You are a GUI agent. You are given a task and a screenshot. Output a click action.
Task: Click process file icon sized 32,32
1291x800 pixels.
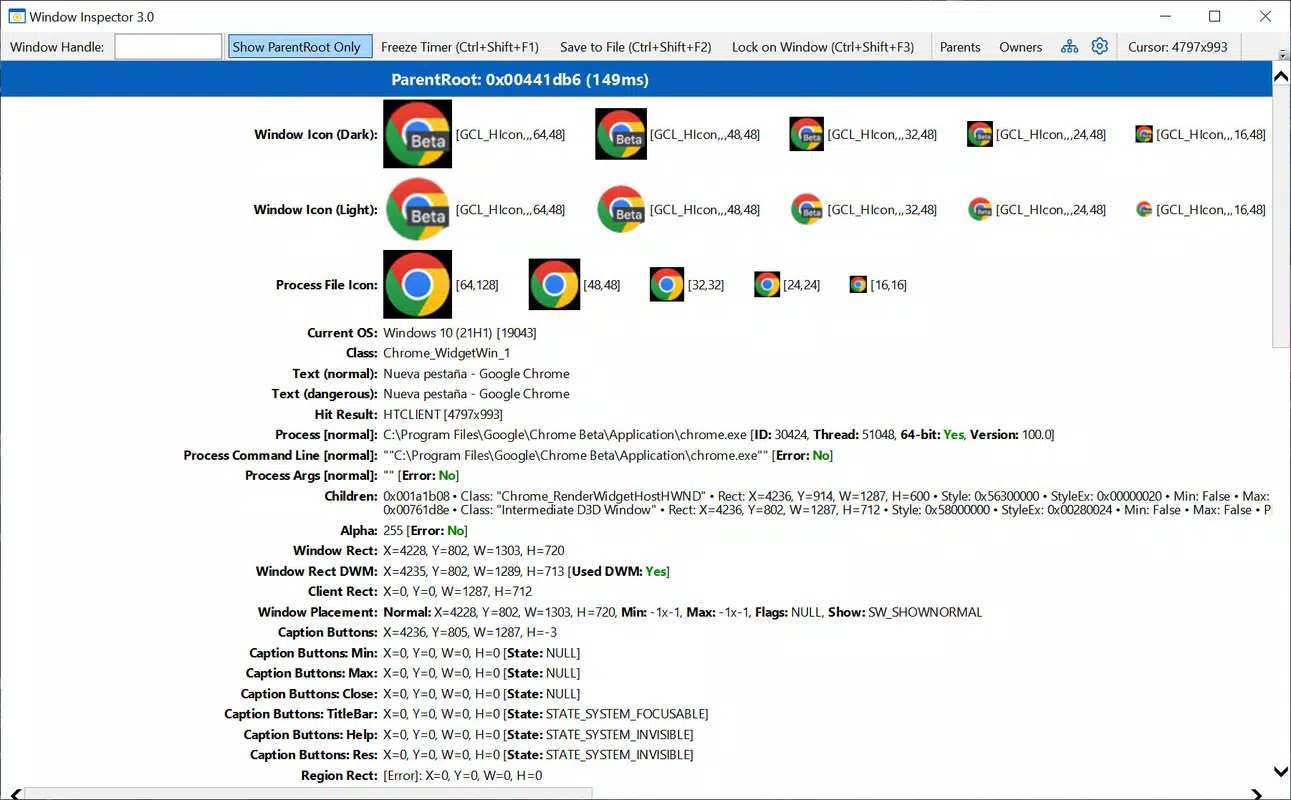coord(667,284)
